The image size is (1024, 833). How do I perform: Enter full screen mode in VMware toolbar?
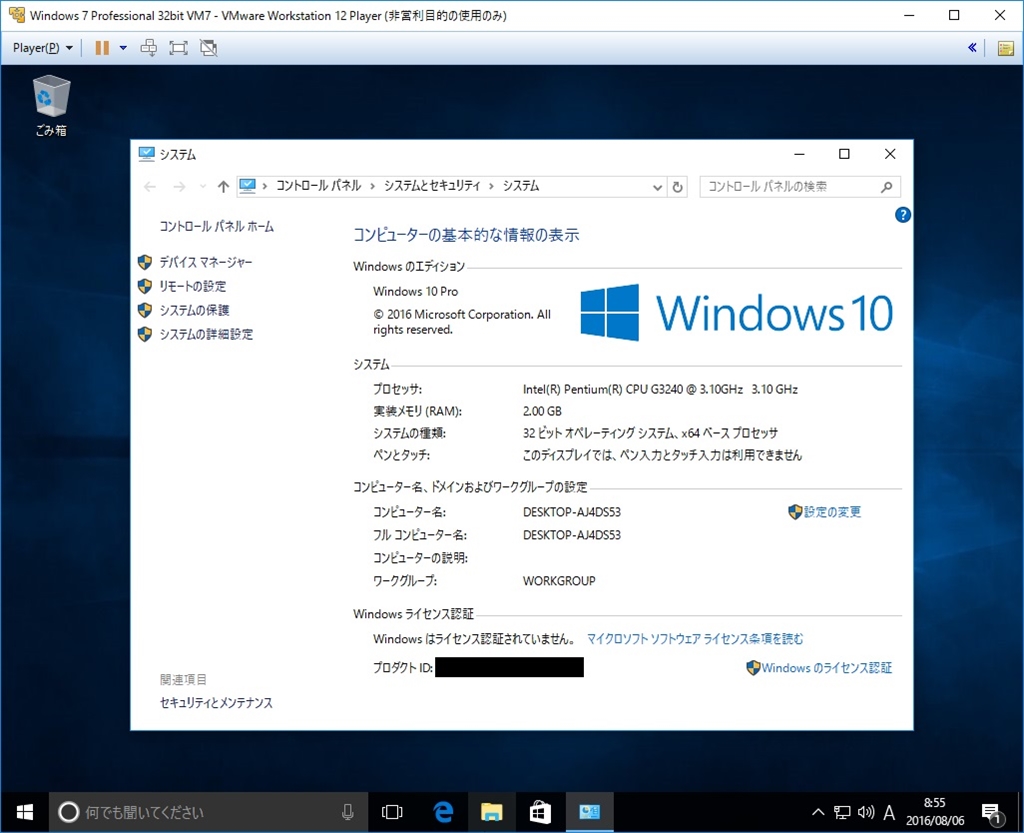[x=178, y=48]
